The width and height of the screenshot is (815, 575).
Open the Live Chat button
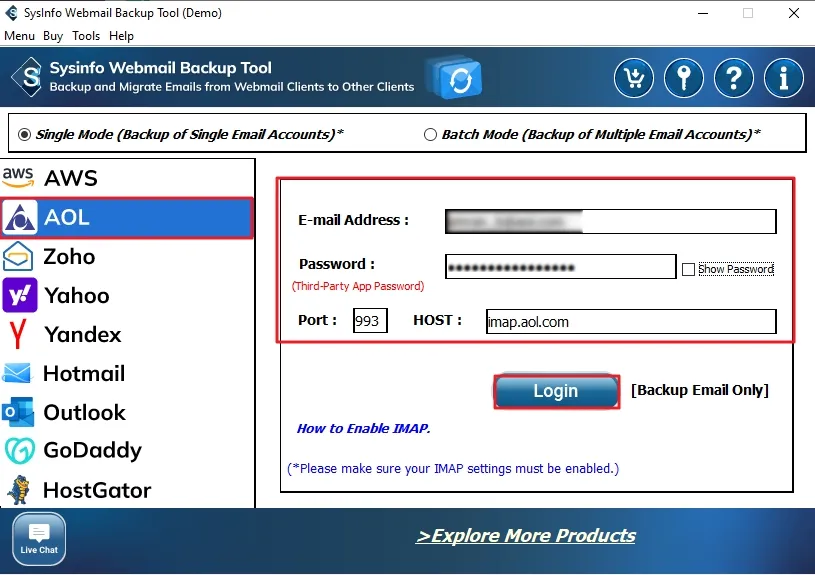tap(39, 539)
